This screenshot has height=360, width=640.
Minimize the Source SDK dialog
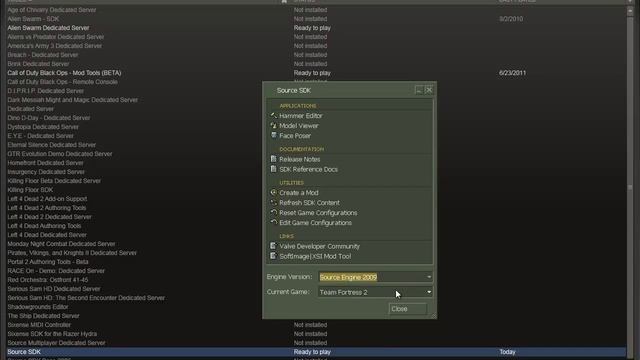coord(419,90)
